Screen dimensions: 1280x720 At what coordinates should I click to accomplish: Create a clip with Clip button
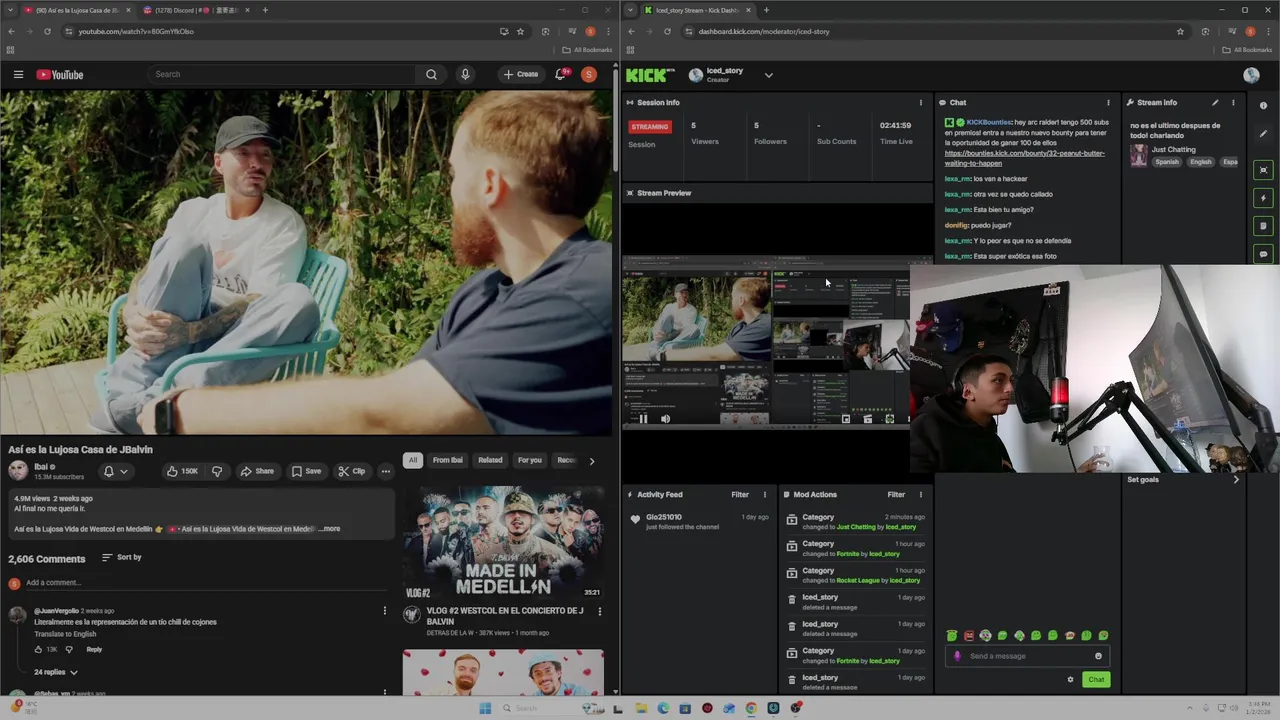click(351, 471)
